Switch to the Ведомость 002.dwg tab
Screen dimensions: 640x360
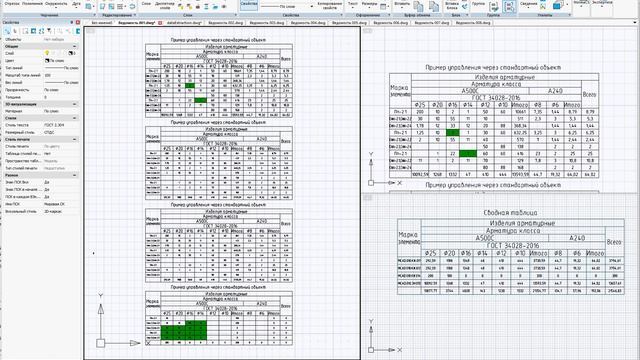[x=225, y=23]
